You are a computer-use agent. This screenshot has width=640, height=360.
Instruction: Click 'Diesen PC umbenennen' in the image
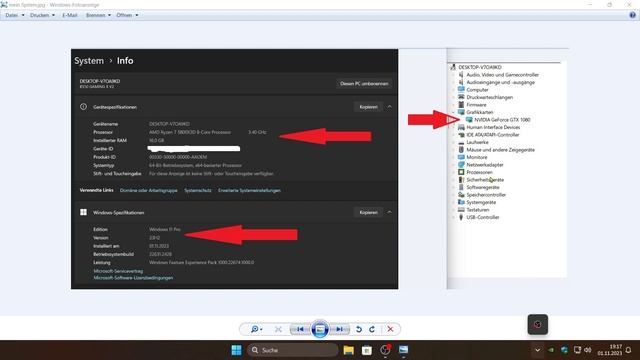364,84
